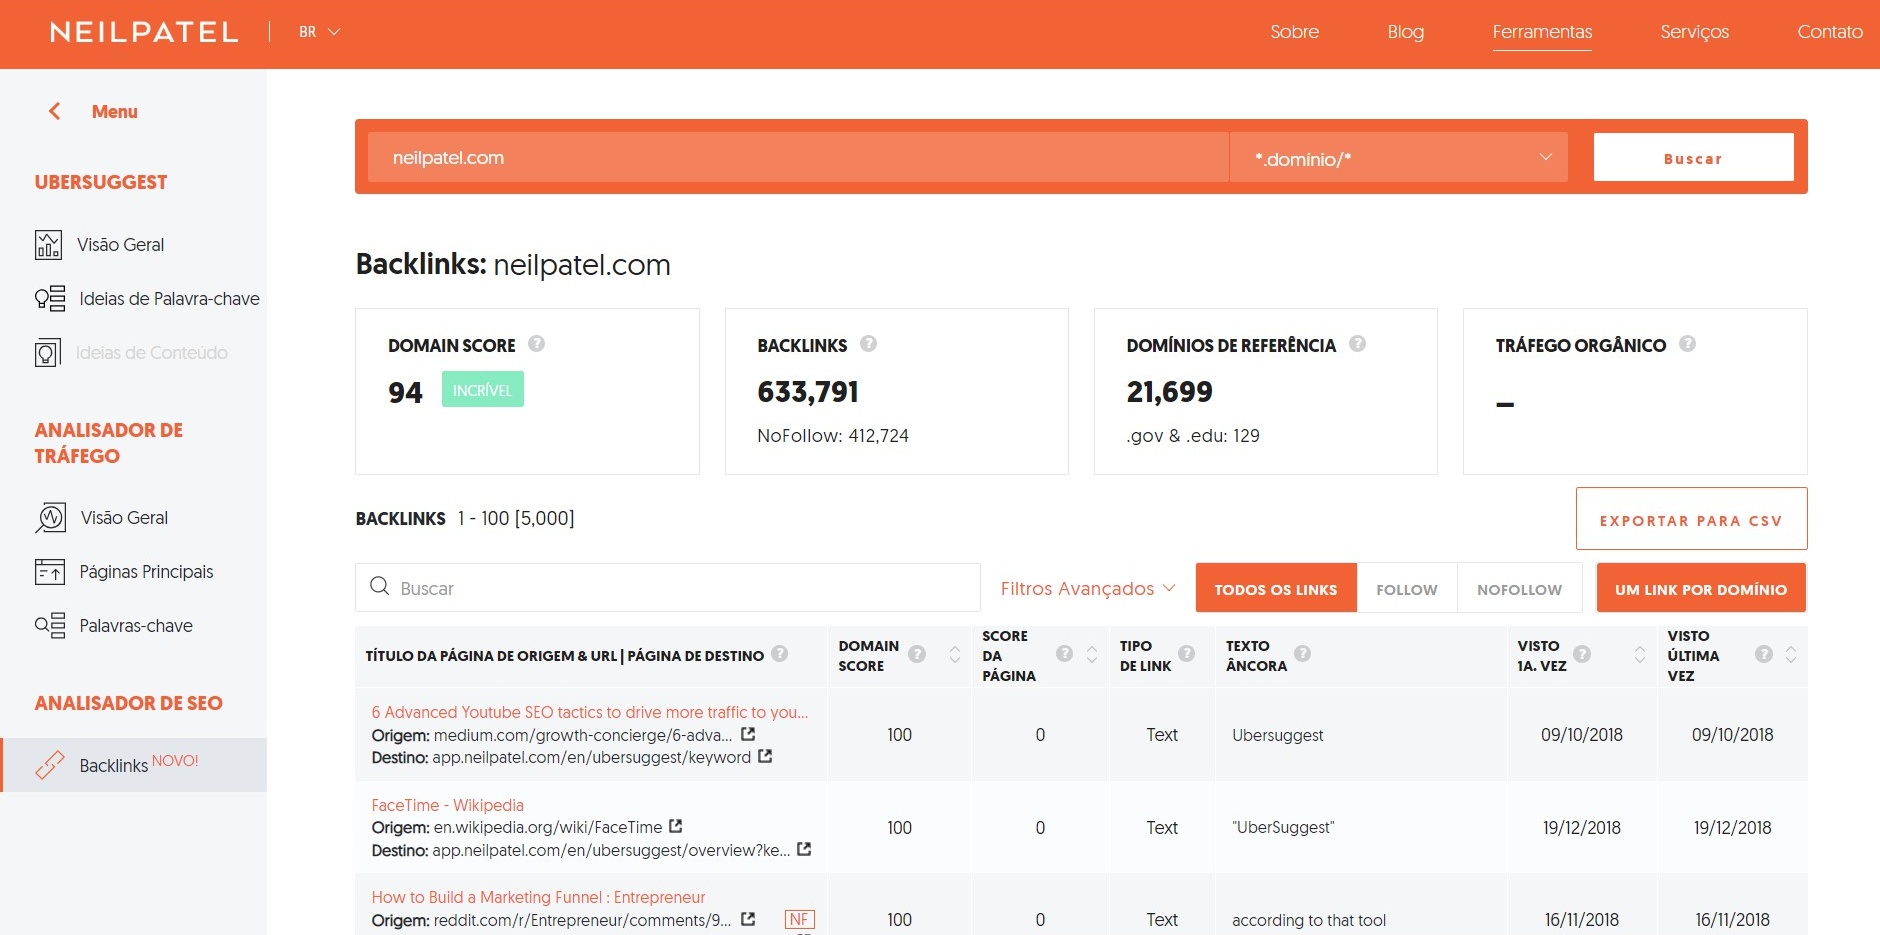Click help icon in Tipo de Link column
The image size is (1880, 935).
pos(1187,654)
